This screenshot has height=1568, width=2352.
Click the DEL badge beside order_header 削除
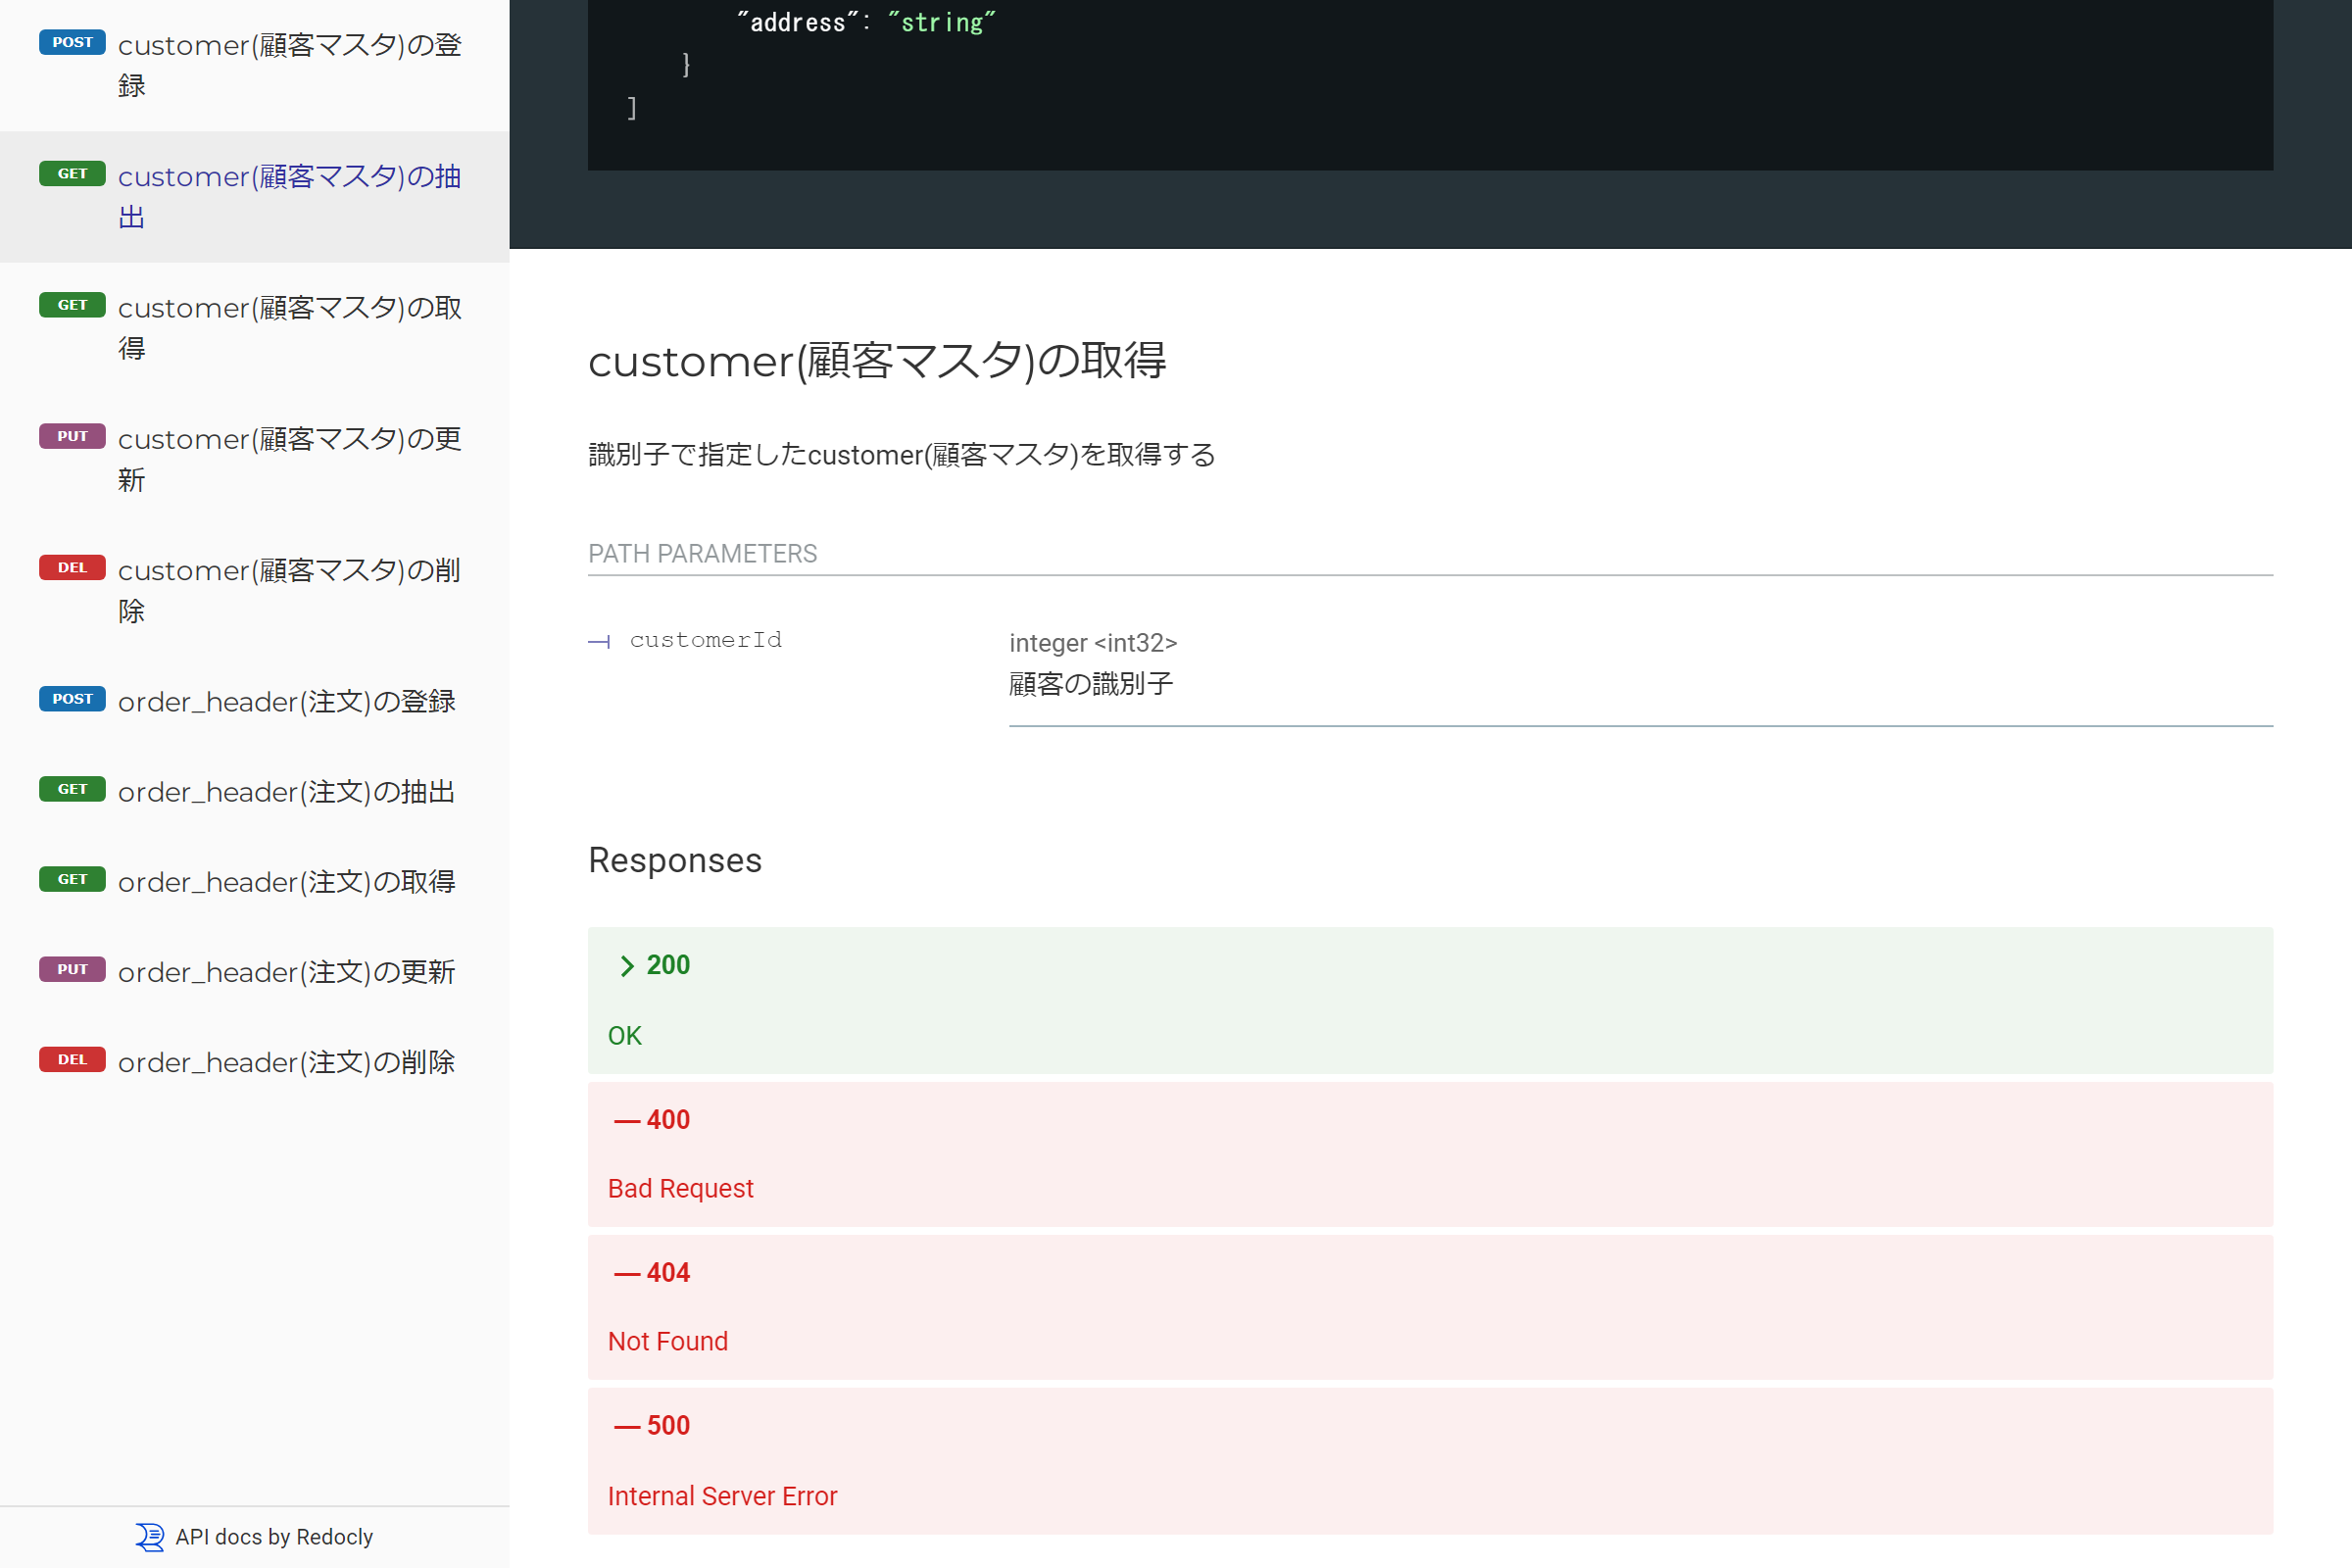(72, 1059)
